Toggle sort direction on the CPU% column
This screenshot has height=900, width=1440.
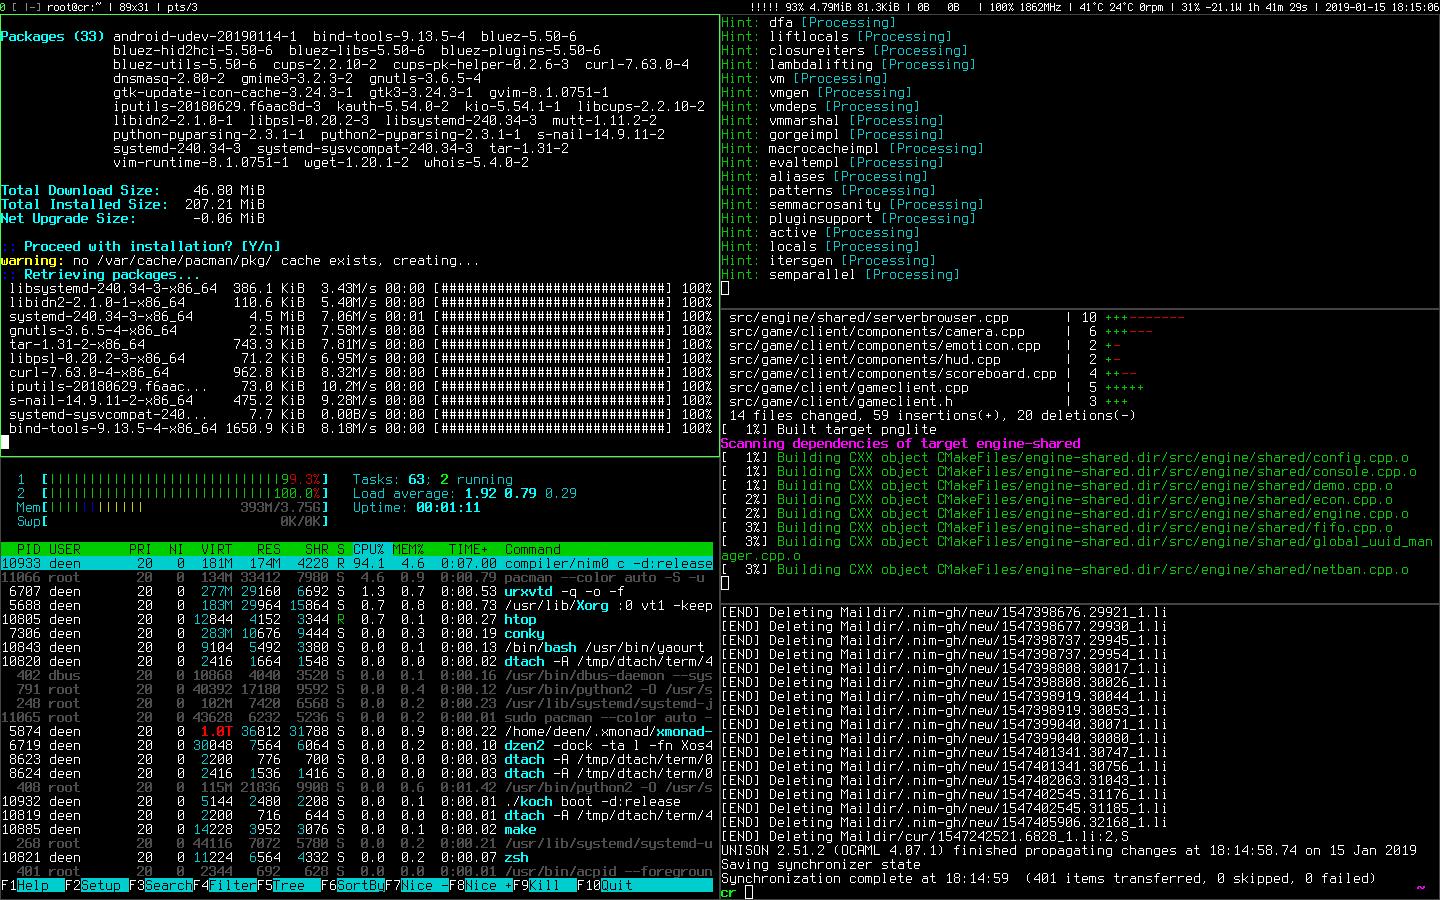coord(367,548)
